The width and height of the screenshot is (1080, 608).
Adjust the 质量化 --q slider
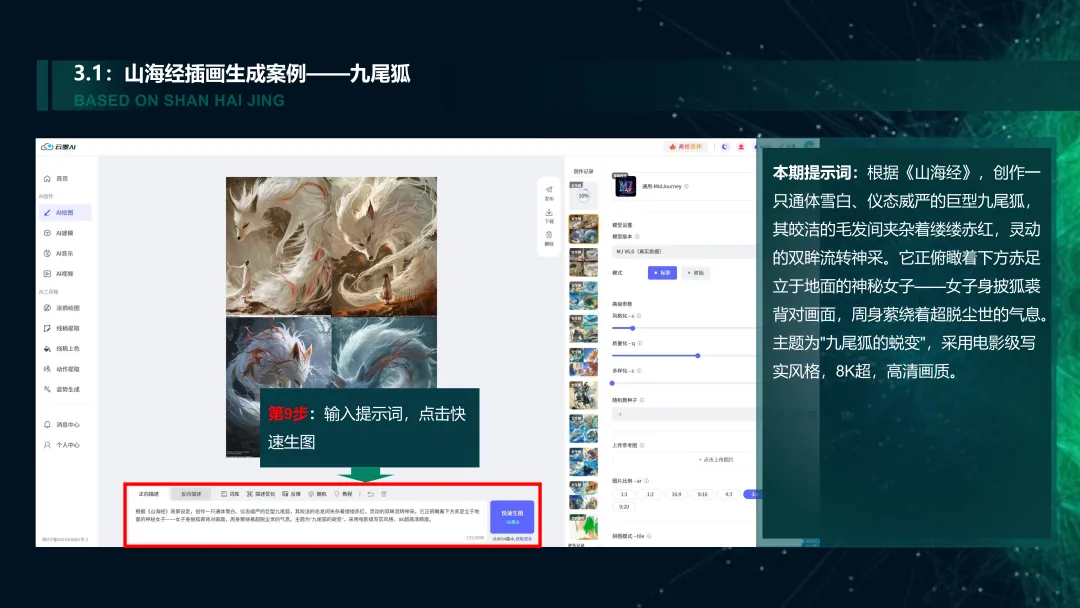click(x=698, y=356)
